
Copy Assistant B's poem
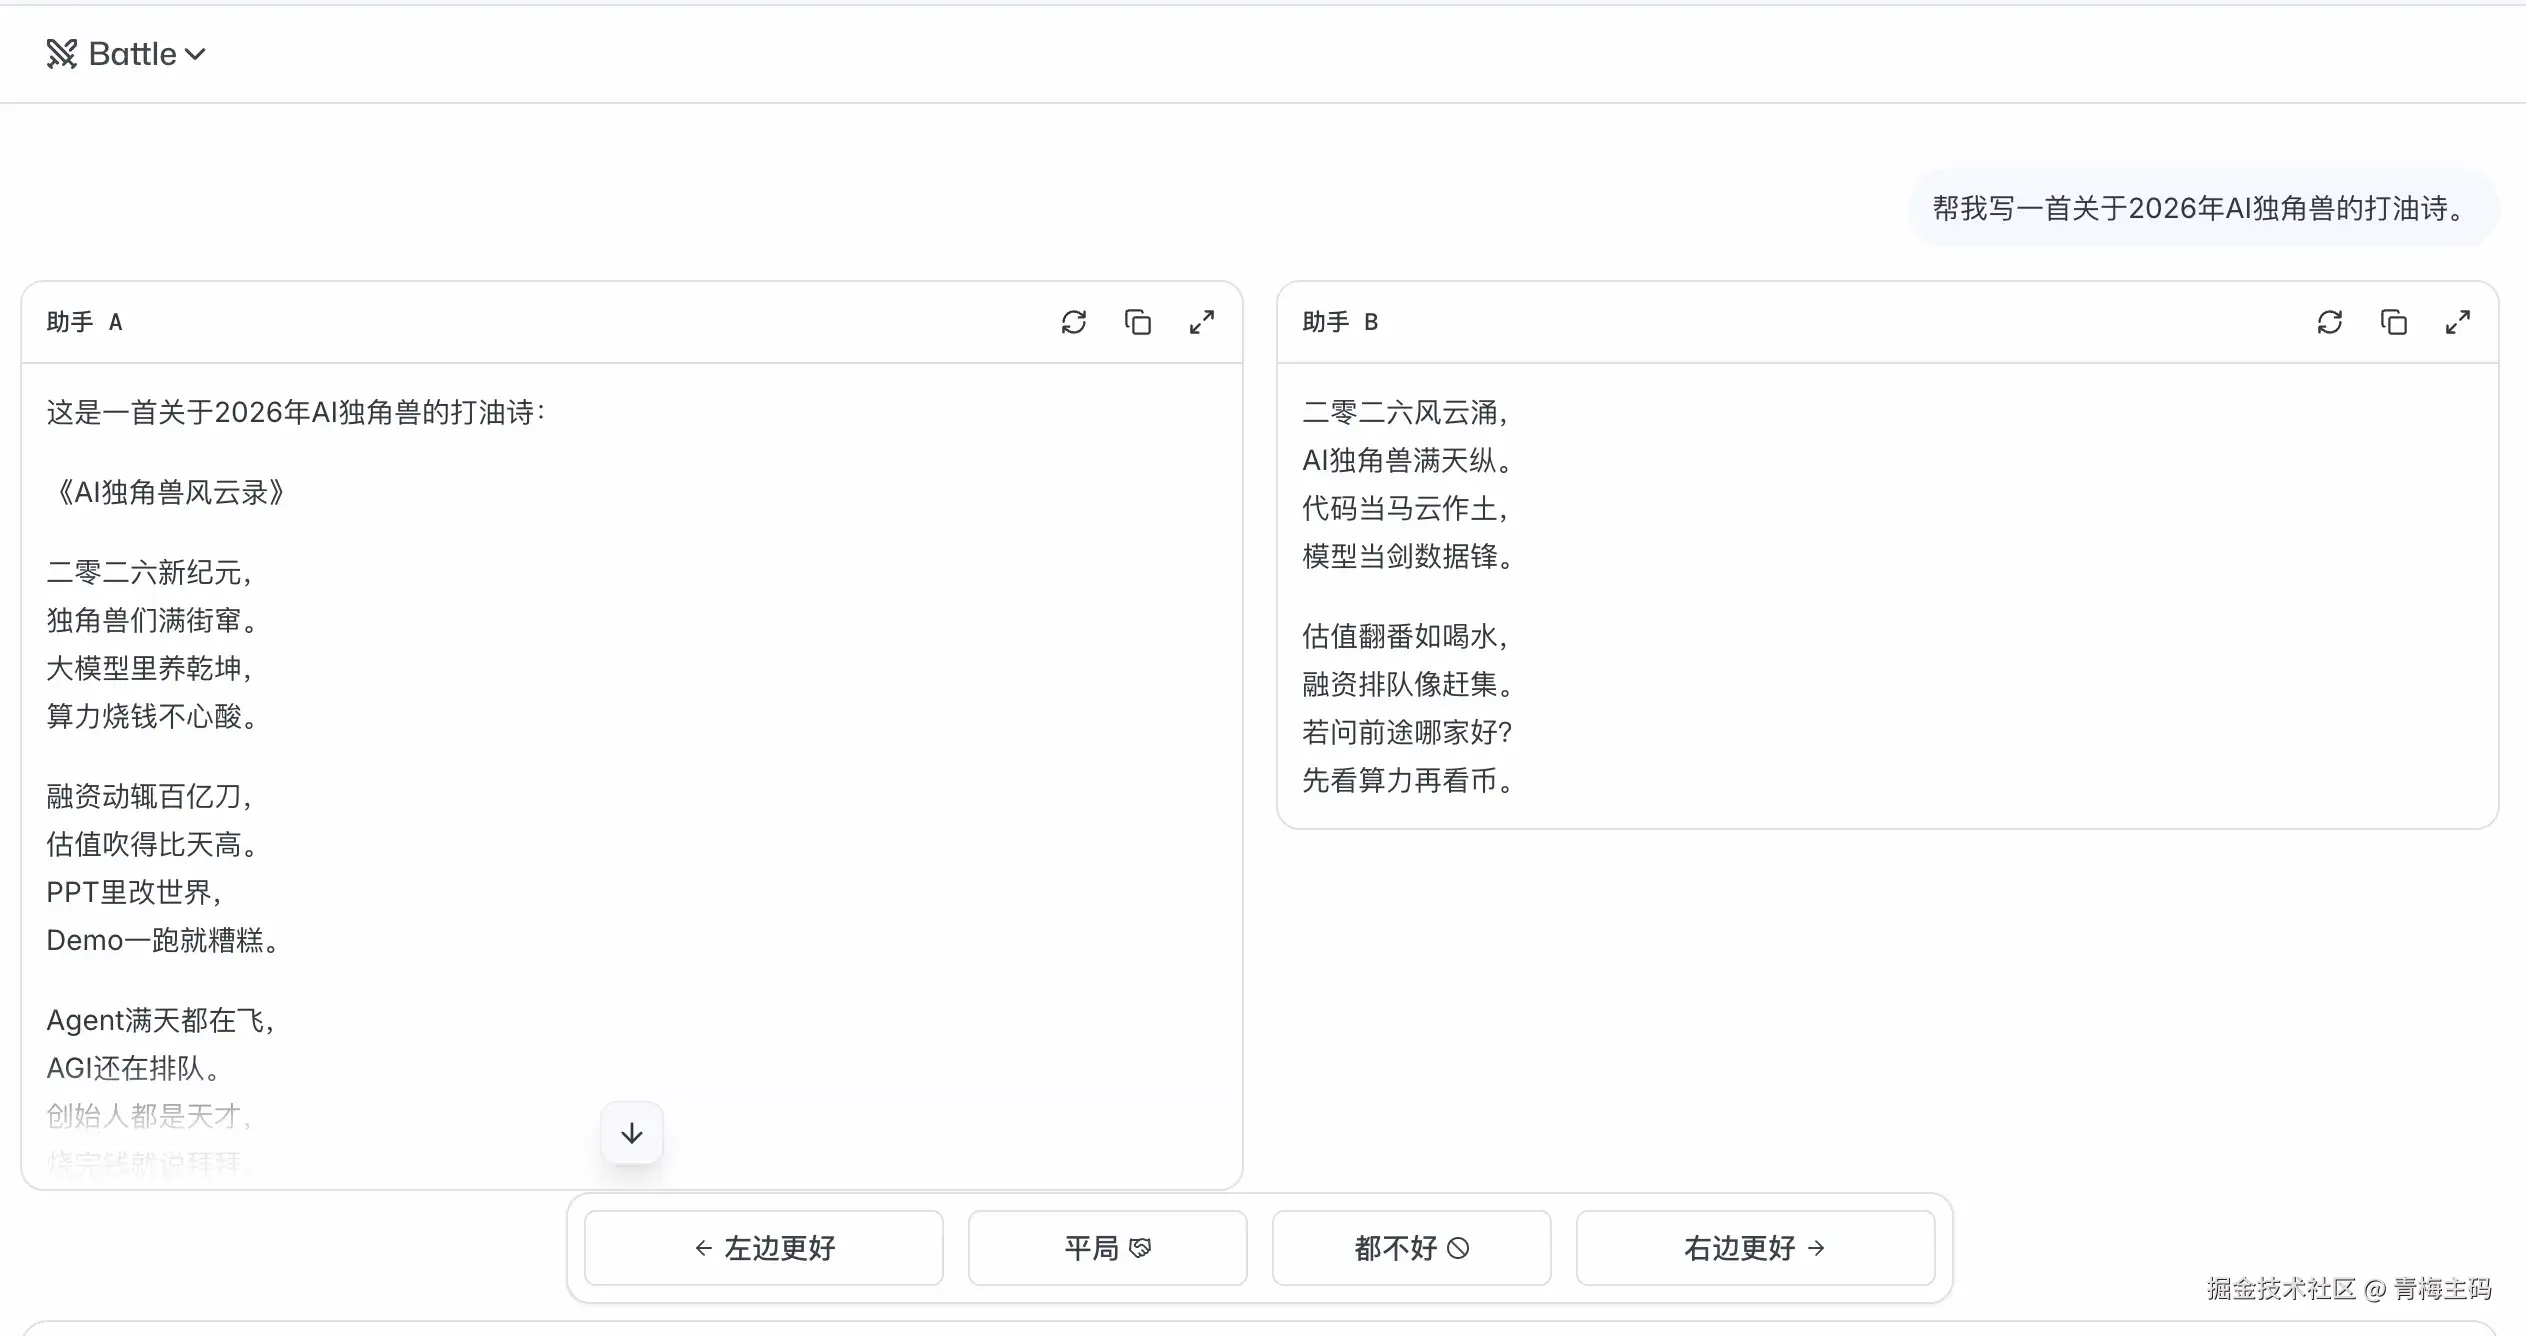tap(2394, 322)
